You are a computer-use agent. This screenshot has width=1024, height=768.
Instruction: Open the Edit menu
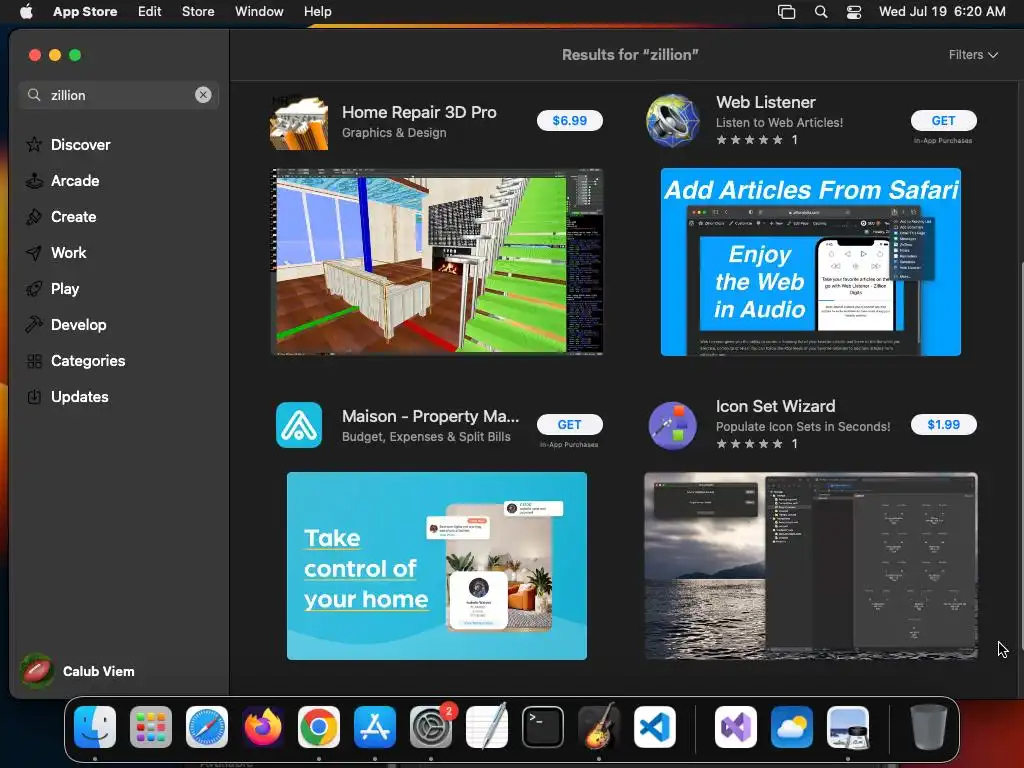(x=150, y=11)
